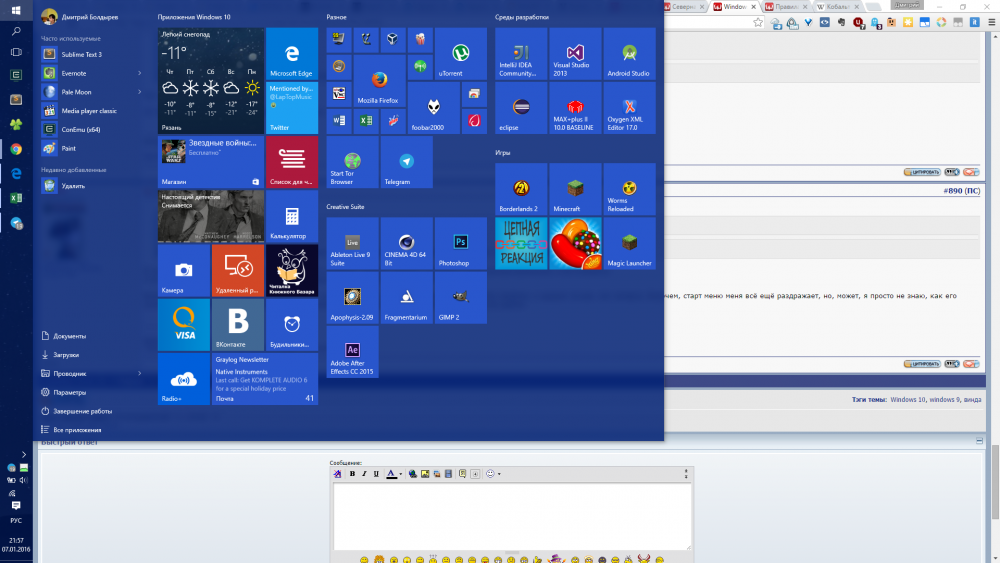Open the MAX+plus II 10.0 BASELINE tile

pos(575,108)
